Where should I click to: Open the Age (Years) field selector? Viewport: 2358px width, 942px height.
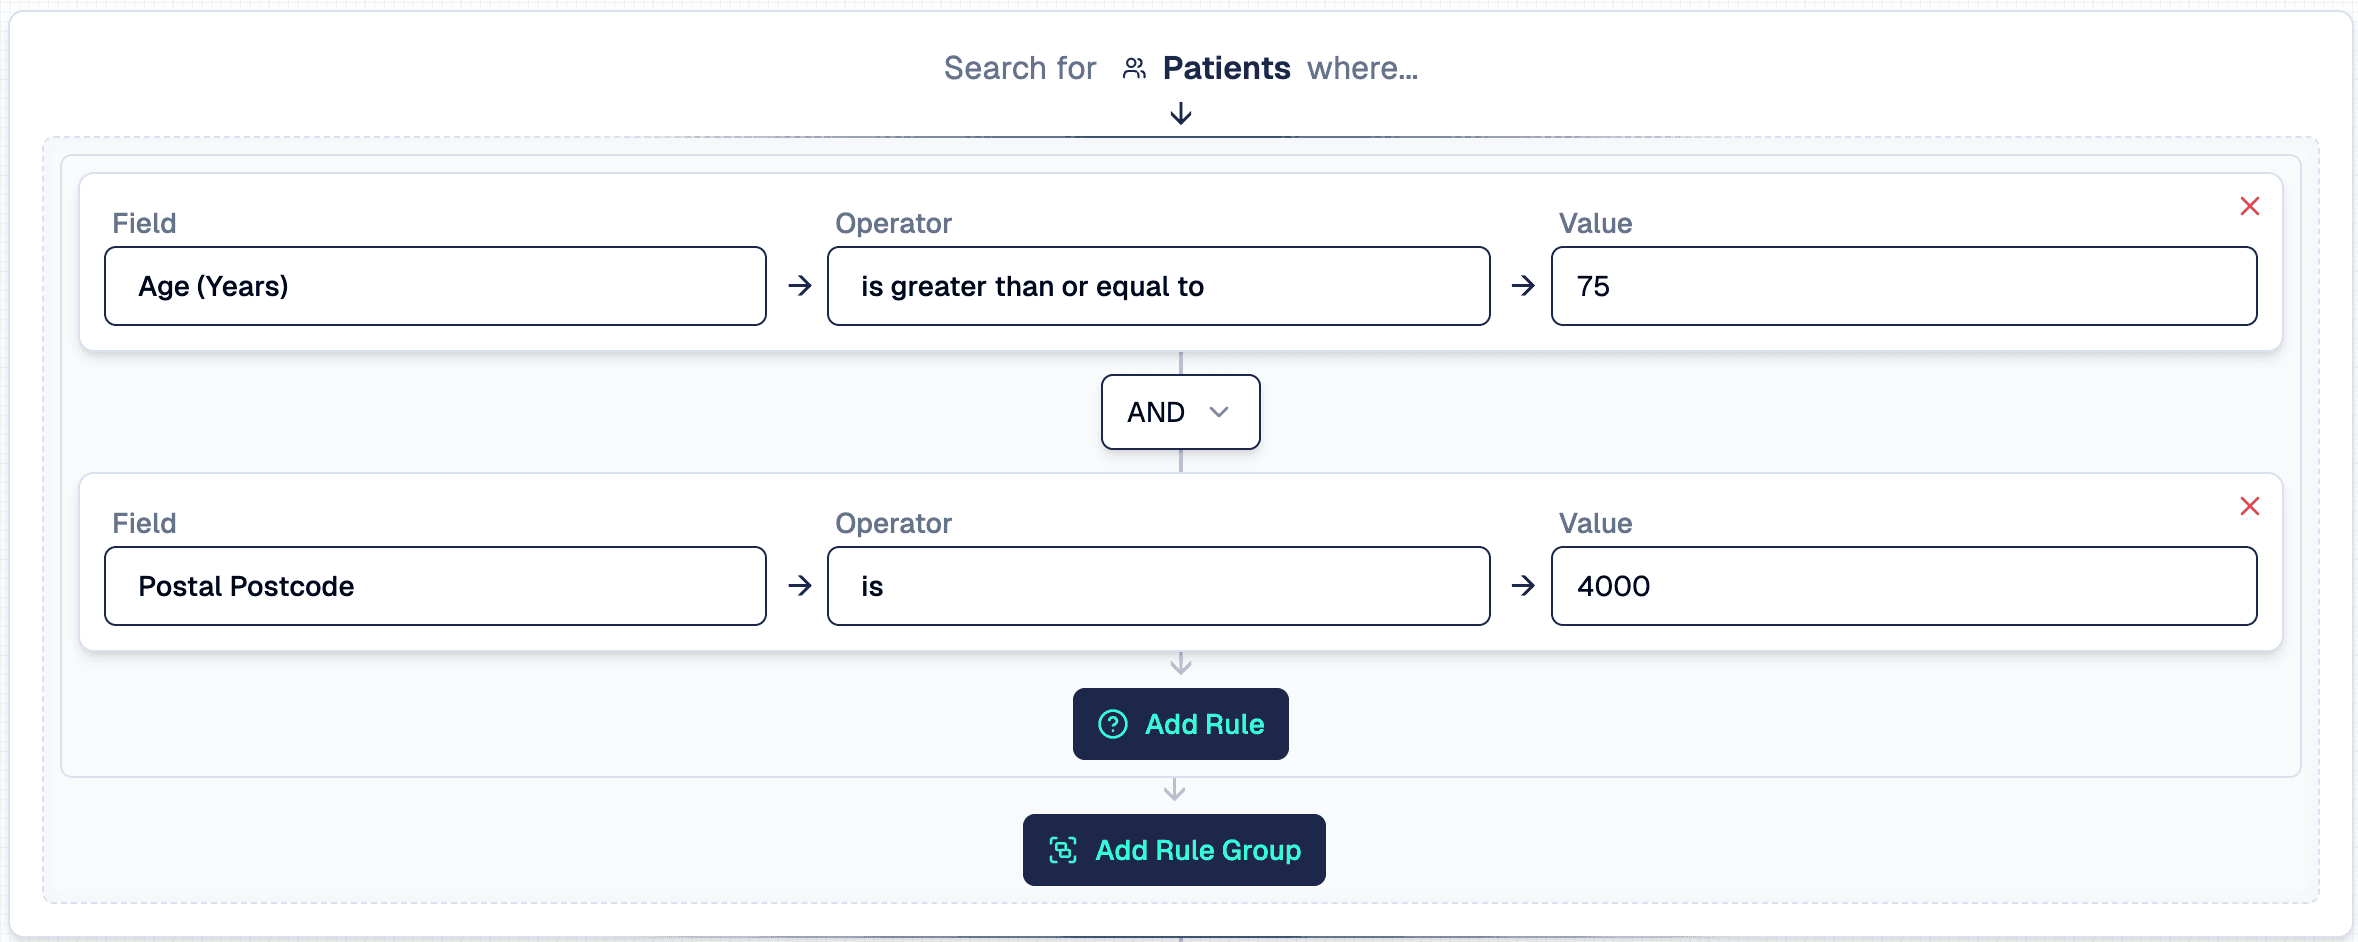click(x=435, y=286)
